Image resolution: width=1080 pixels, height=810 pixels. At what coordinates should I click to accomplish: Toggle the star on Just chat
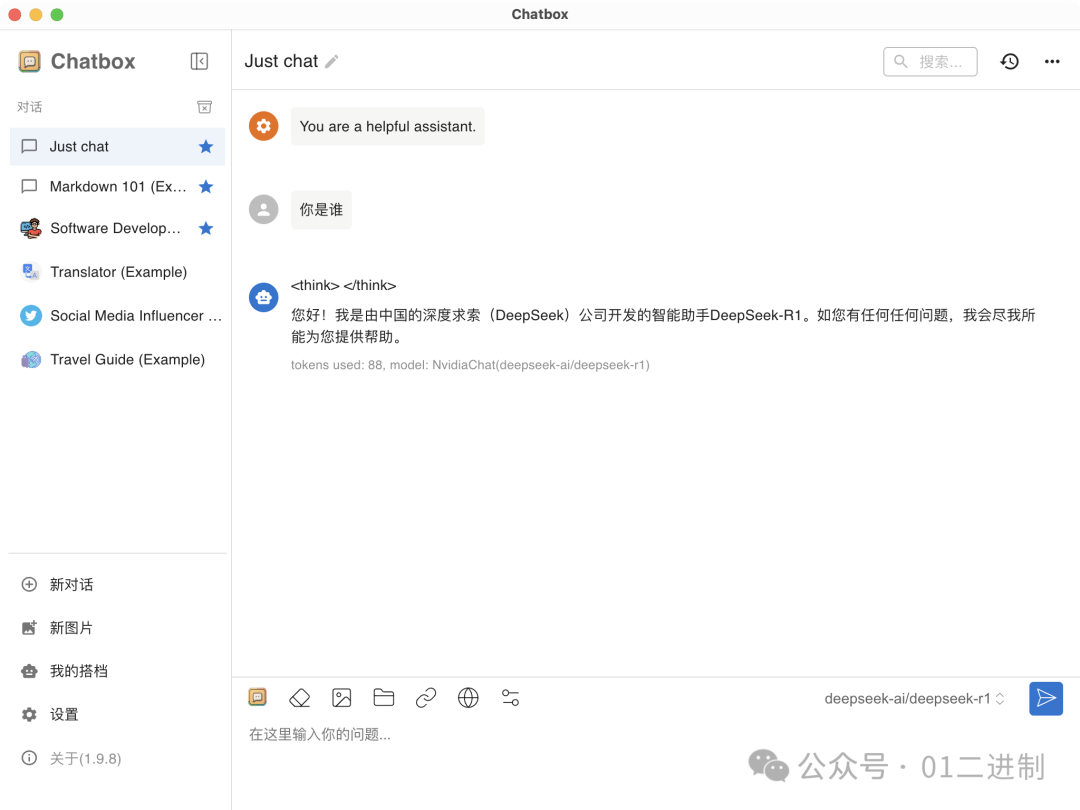[x=206, y=147]
